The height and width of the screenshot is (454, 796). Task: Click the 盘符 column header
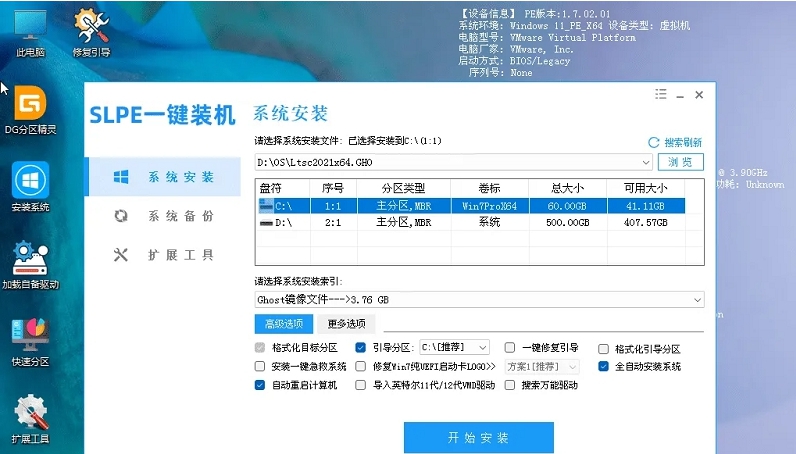coord(283,188)
